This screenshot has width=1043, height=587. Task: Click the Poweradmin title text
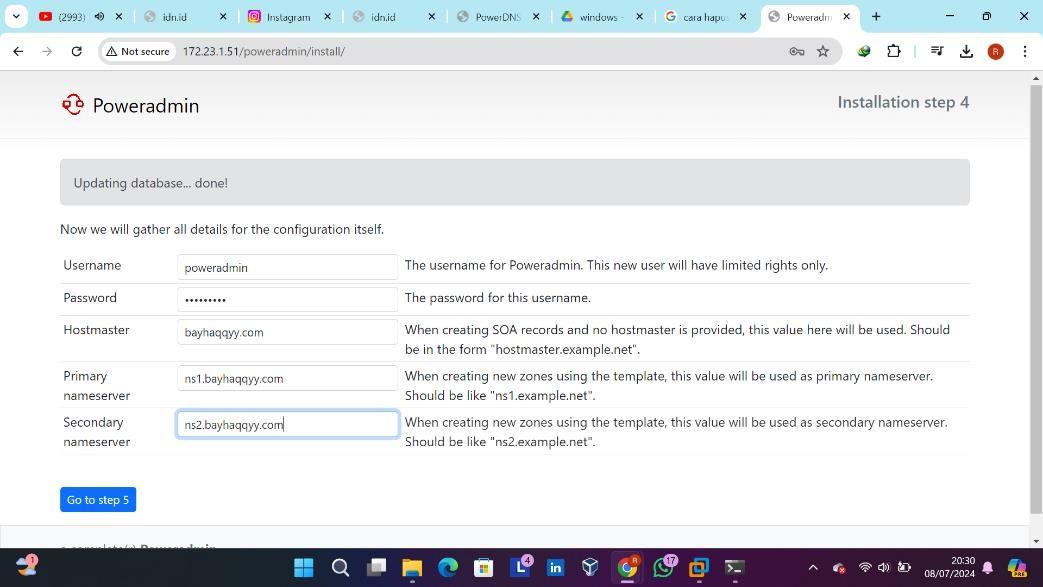[146, 105]
